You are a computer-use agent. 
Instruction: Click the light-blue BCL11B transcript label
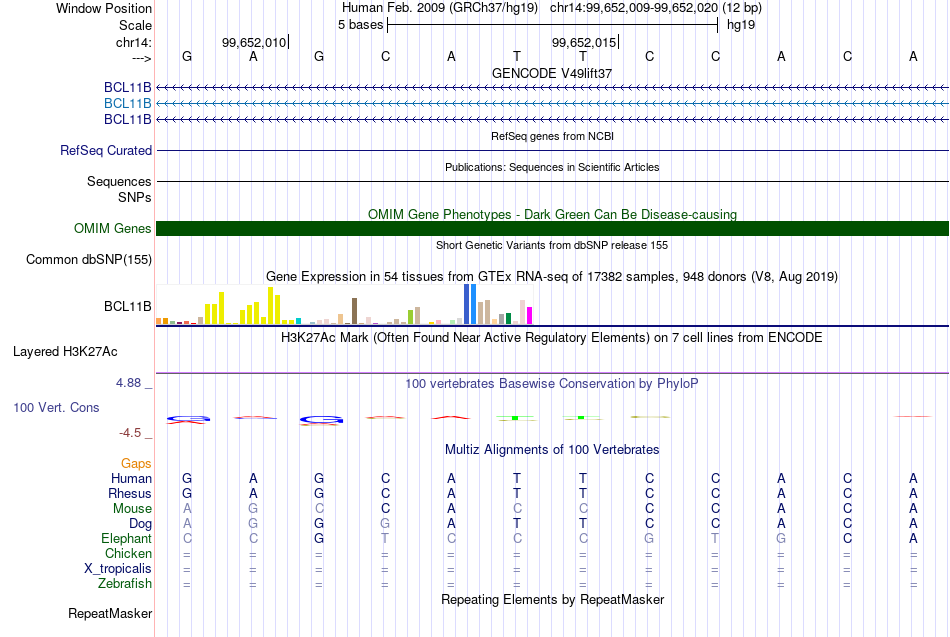[x=127, y=104]
